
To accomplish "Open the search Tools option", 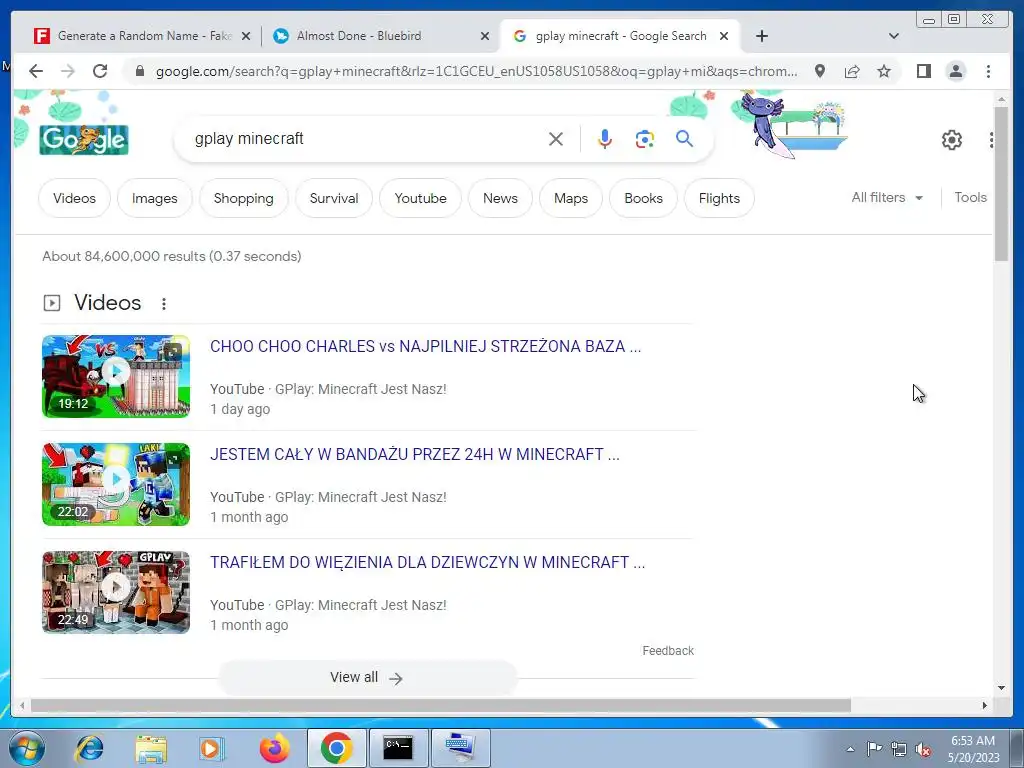I will pos(970,197).
